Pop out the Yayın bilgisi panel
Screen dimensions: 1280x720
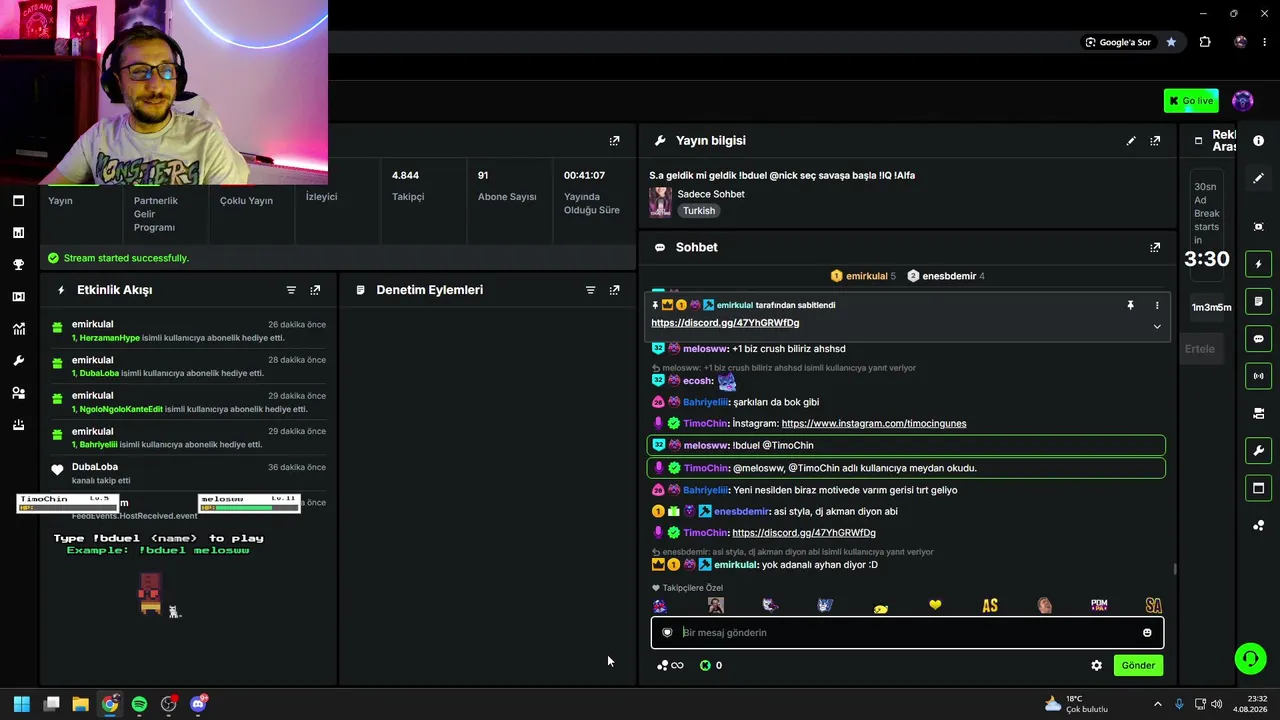(1155, 141)
